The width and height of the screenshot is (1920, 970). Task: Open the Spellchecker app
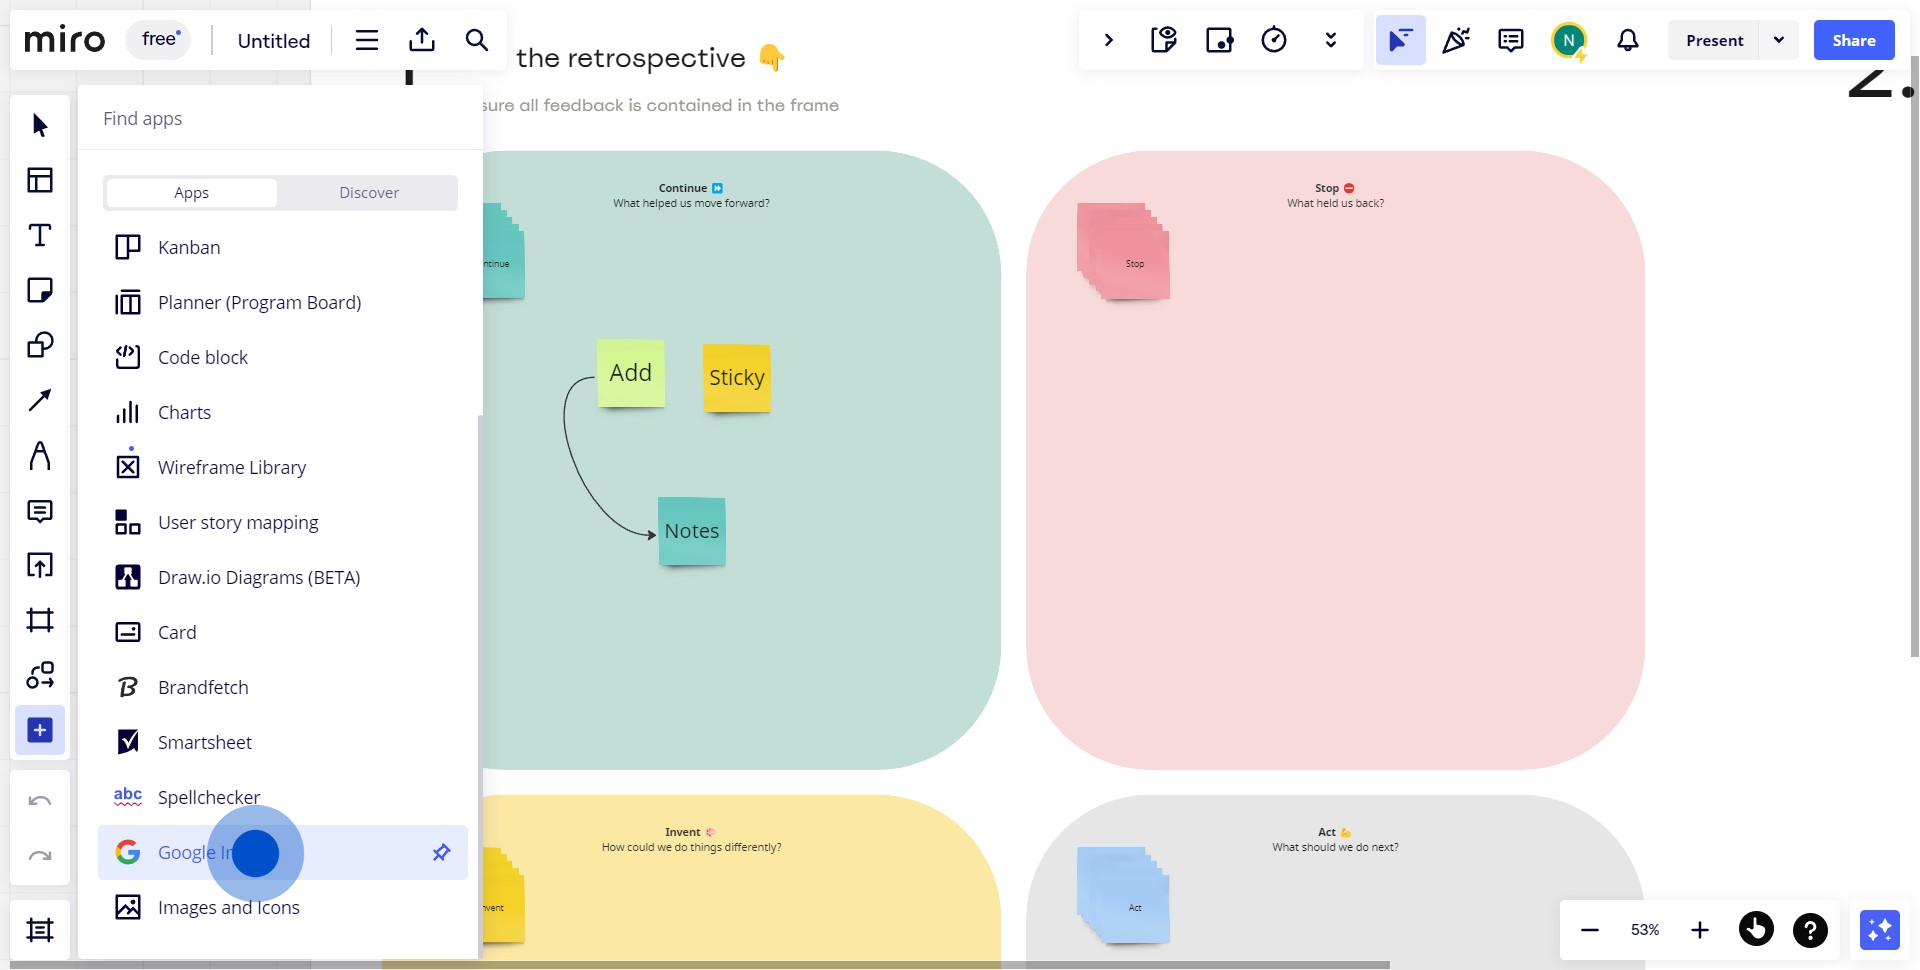(283, 797)
